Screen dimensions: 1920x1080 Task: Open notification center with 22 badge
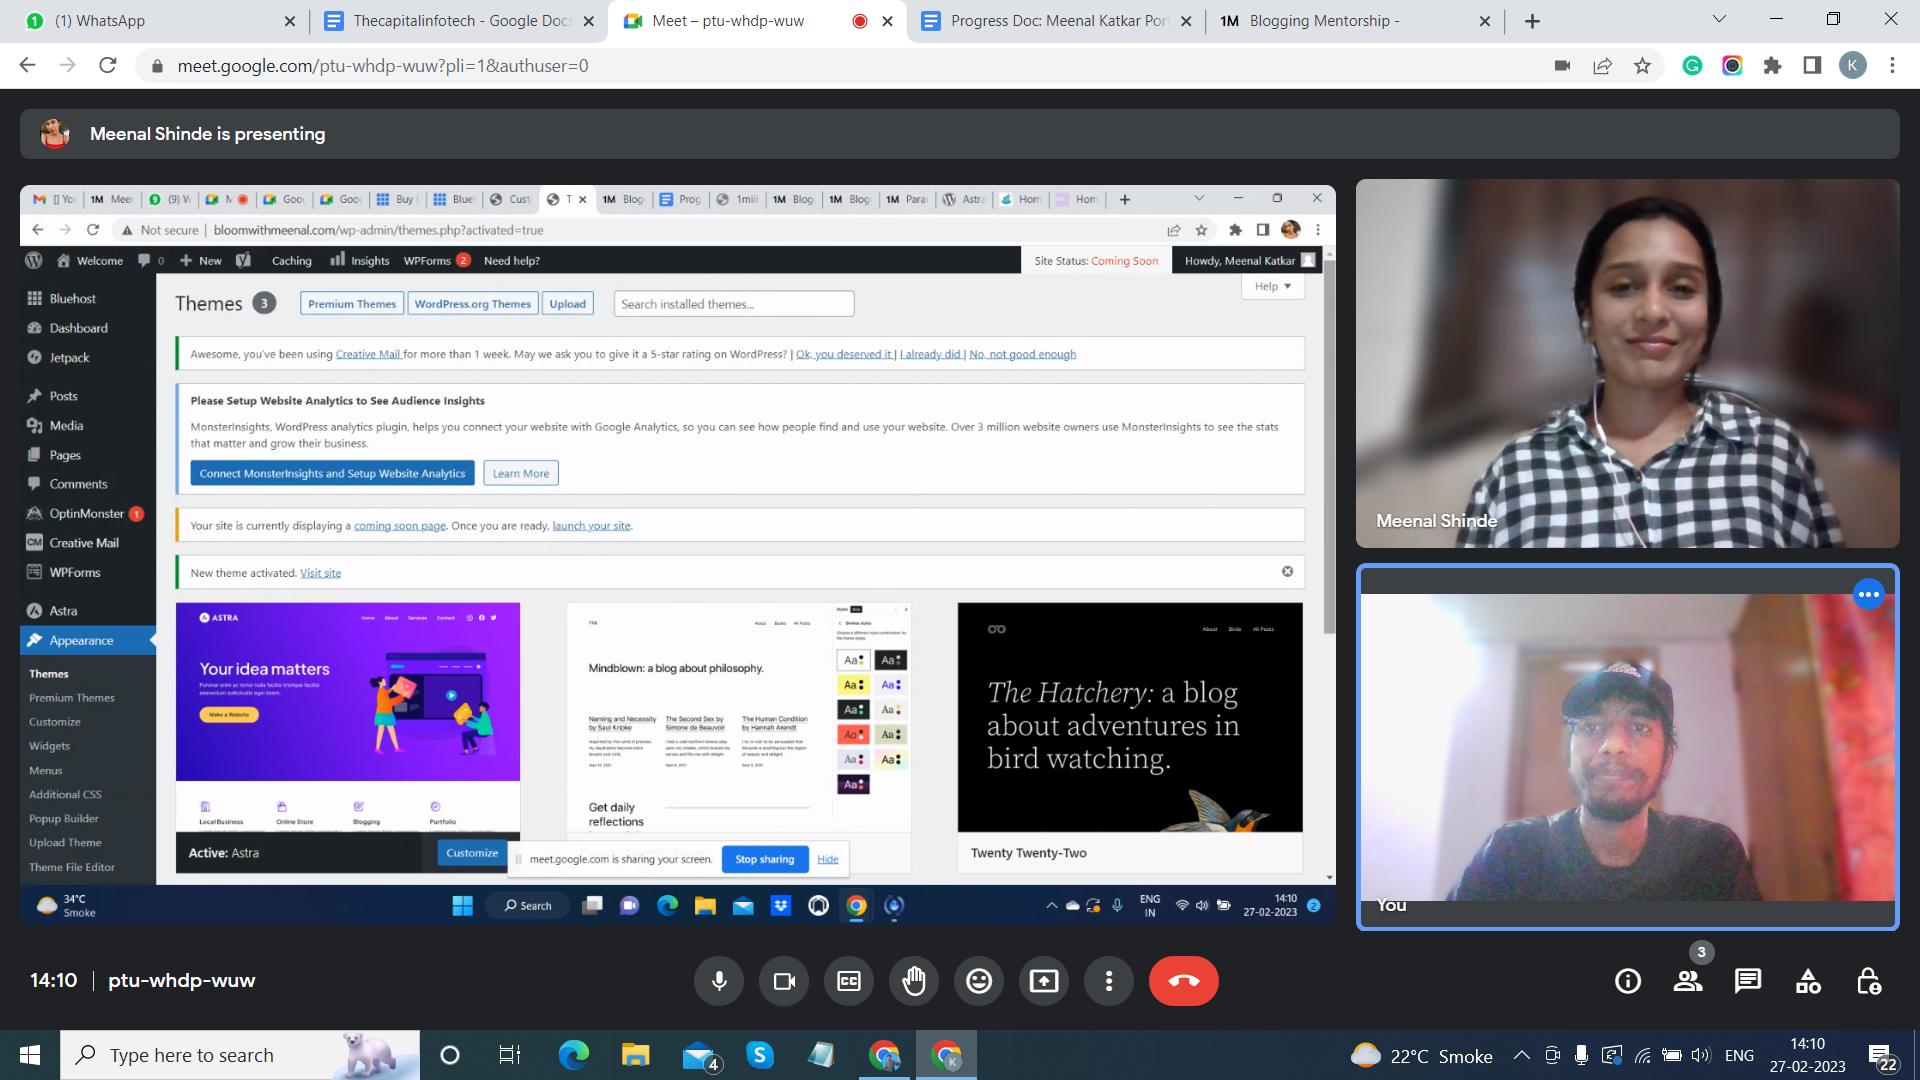pyautogui.click(x=1883, y=1057)
